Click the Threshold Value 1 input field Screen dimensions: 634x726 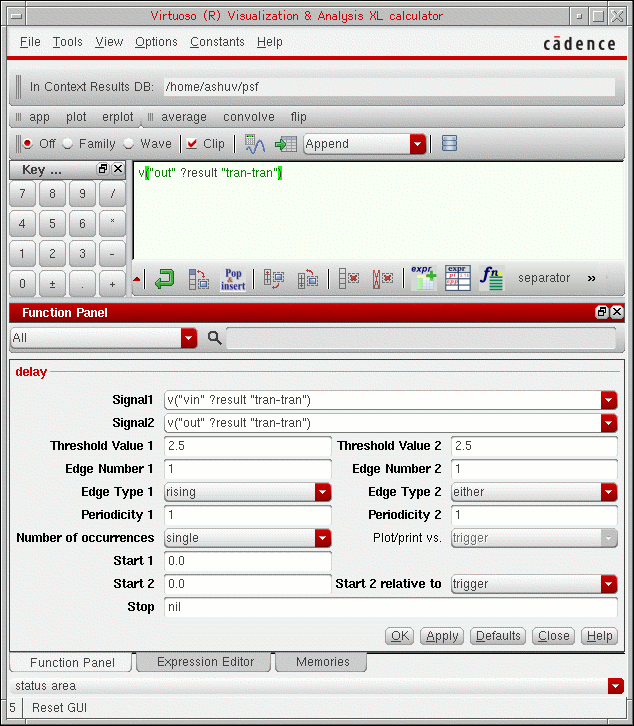tap(248, 446)
